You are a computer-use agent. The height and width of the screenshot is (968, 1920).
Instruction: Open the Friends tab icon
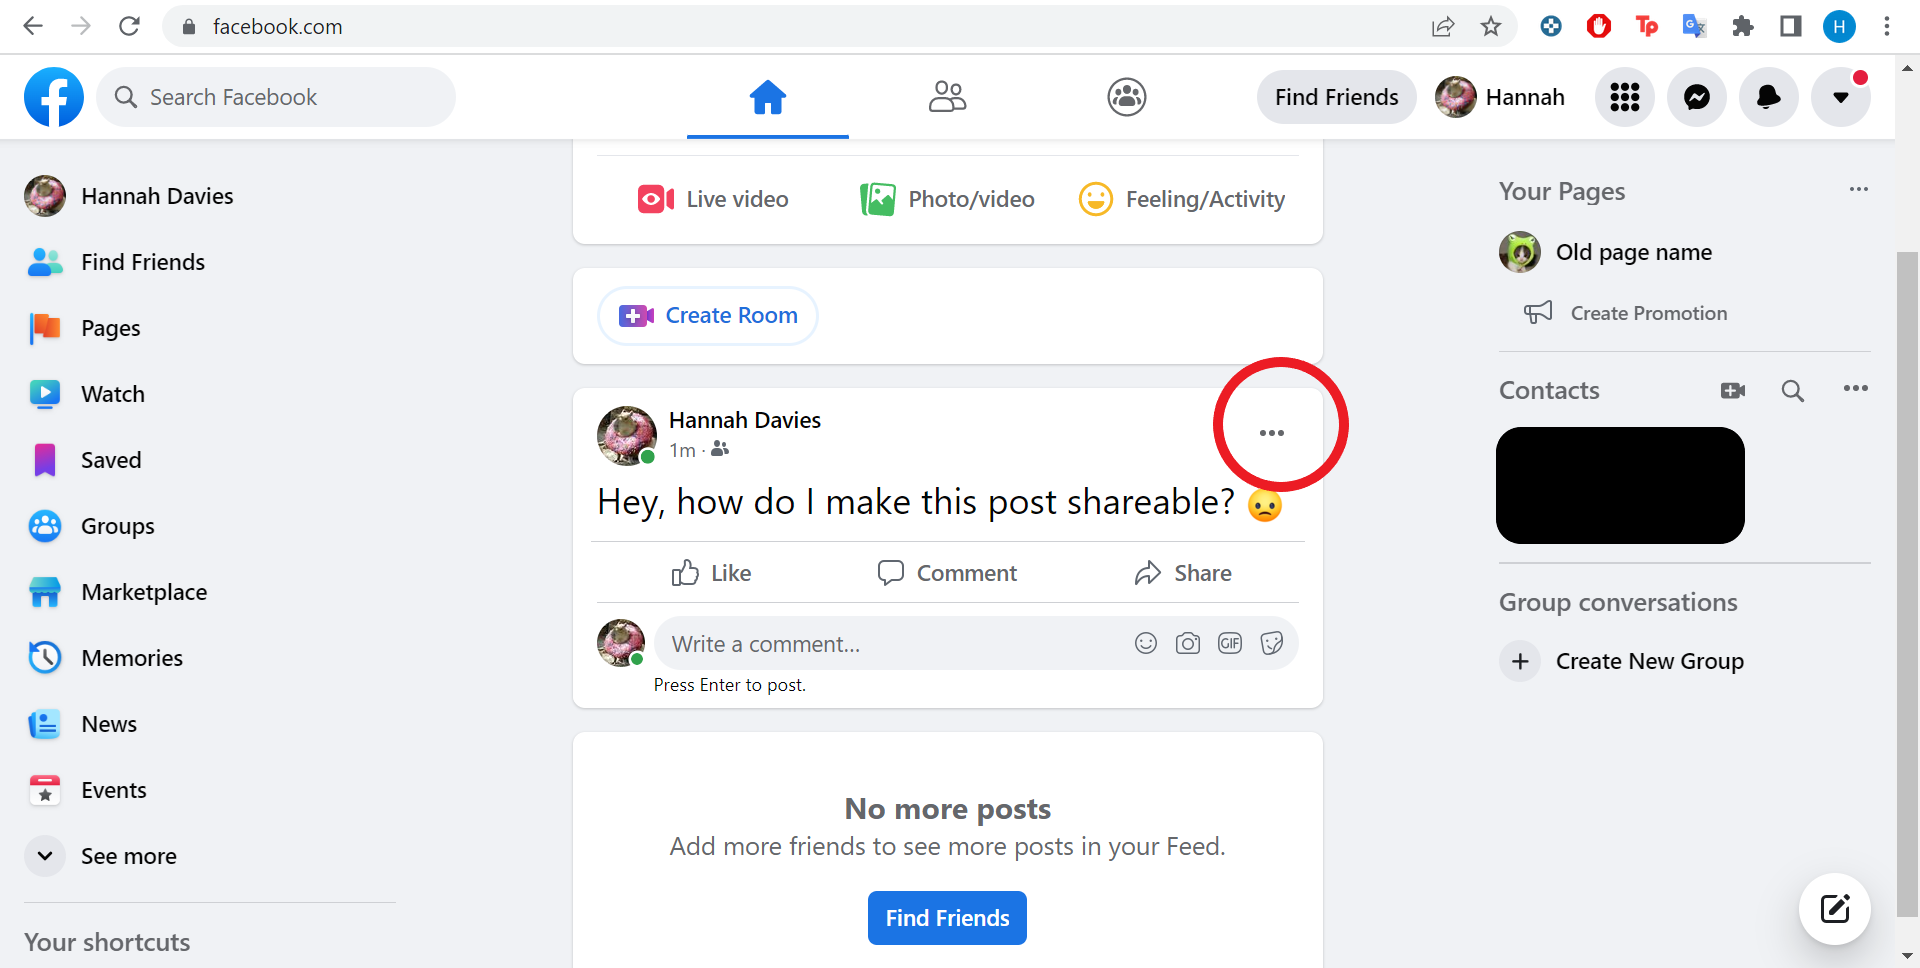click(947, 97)
